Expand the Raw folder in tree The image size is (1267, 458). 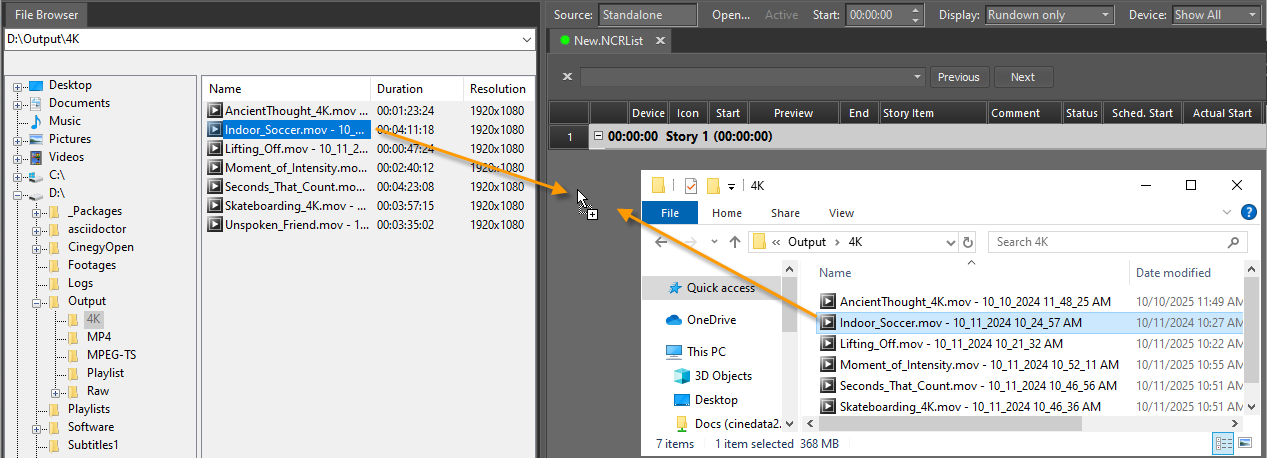point(56,391)
